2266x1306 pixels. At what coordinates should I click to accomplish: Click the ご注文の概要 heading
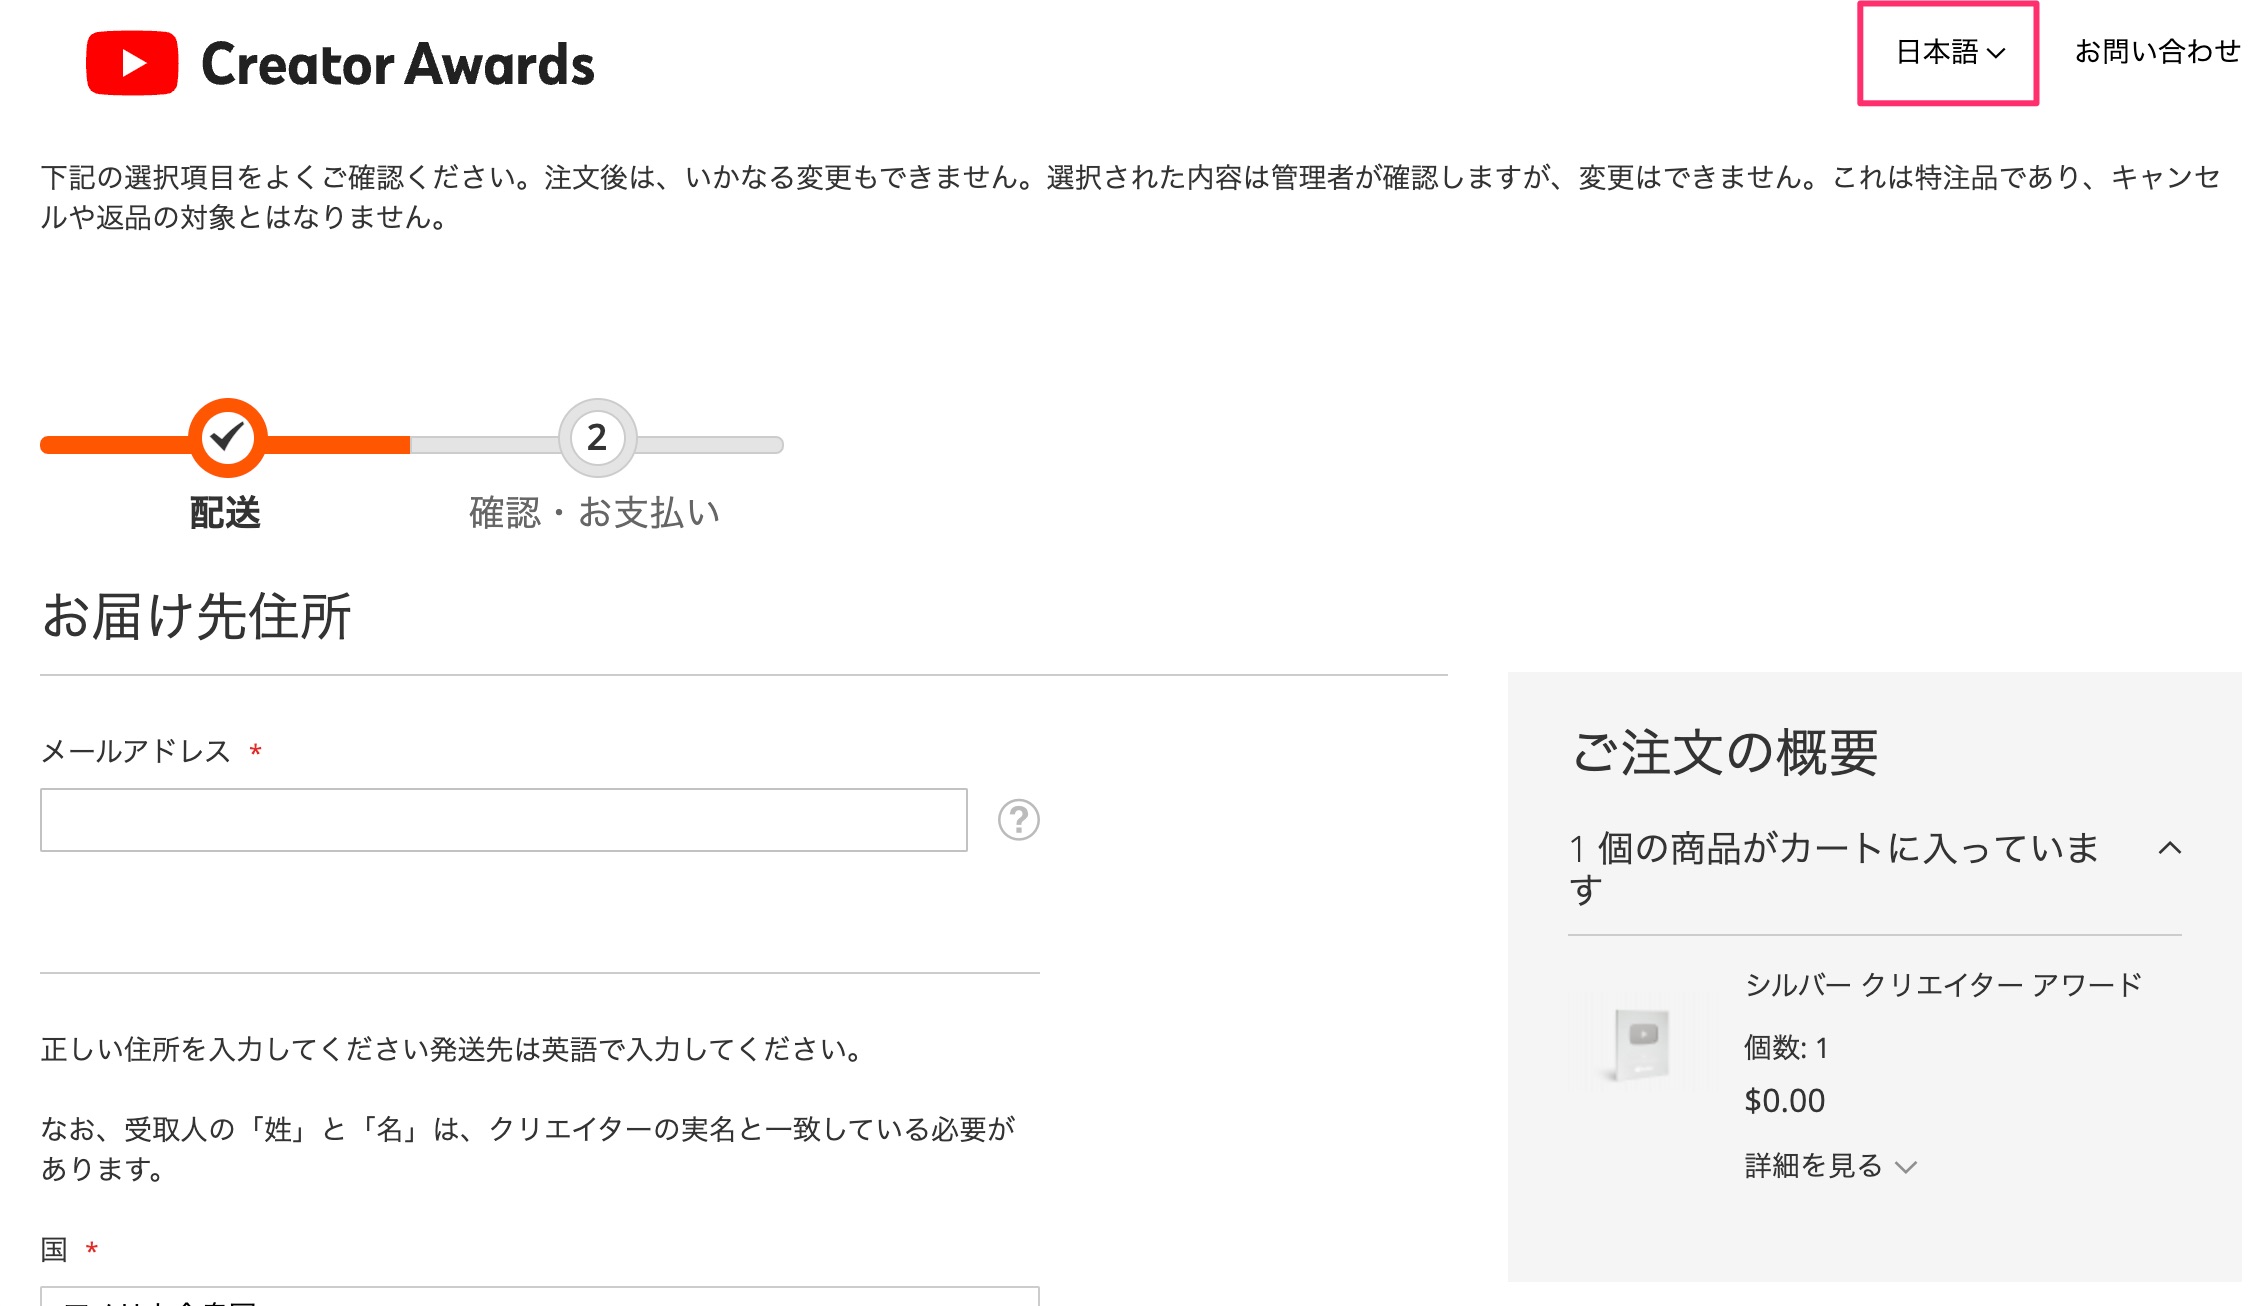[x=1725, y=752]
